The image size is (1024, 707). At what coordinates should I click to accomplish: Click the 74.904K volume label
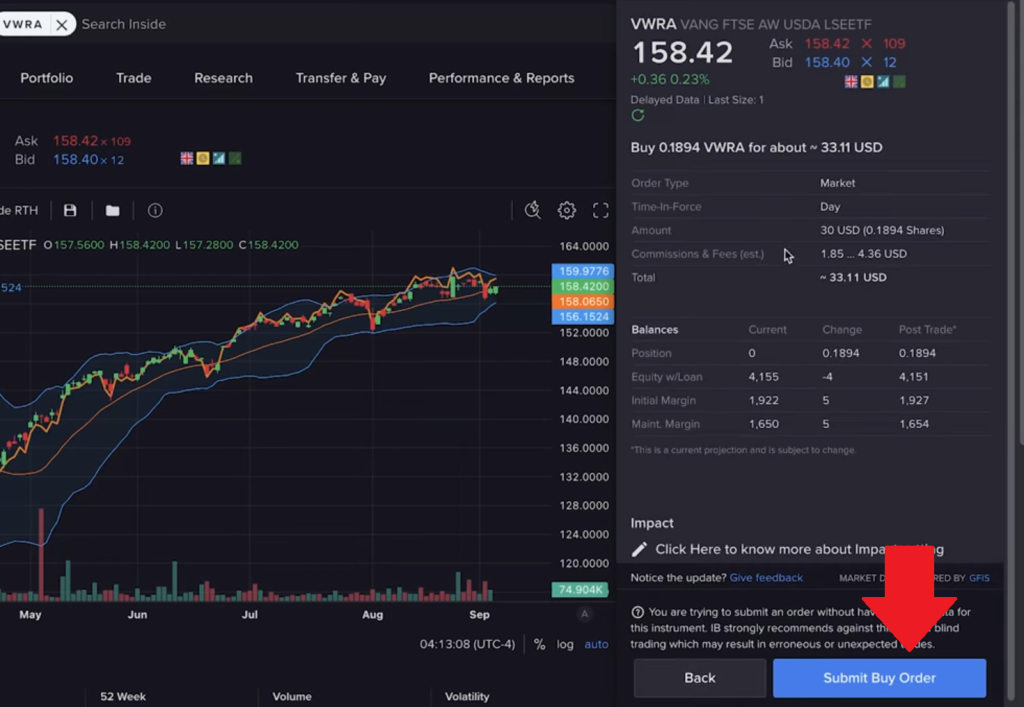[580, 589]
